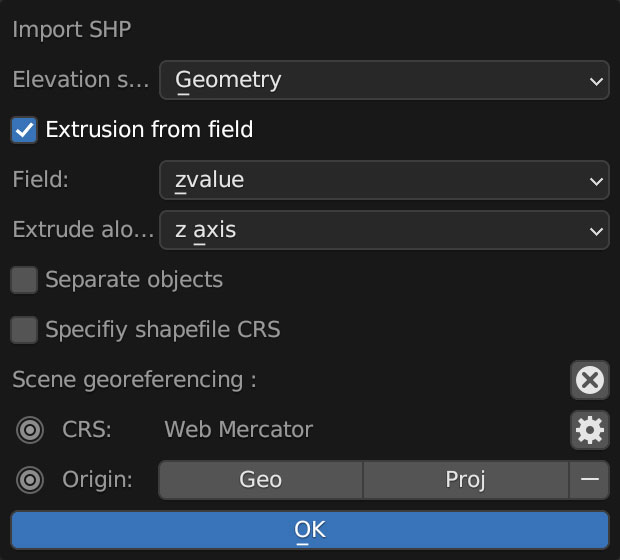Open CRS settings with the gear icon
Viewport: 620px width, 560px height.
[590, 430]
